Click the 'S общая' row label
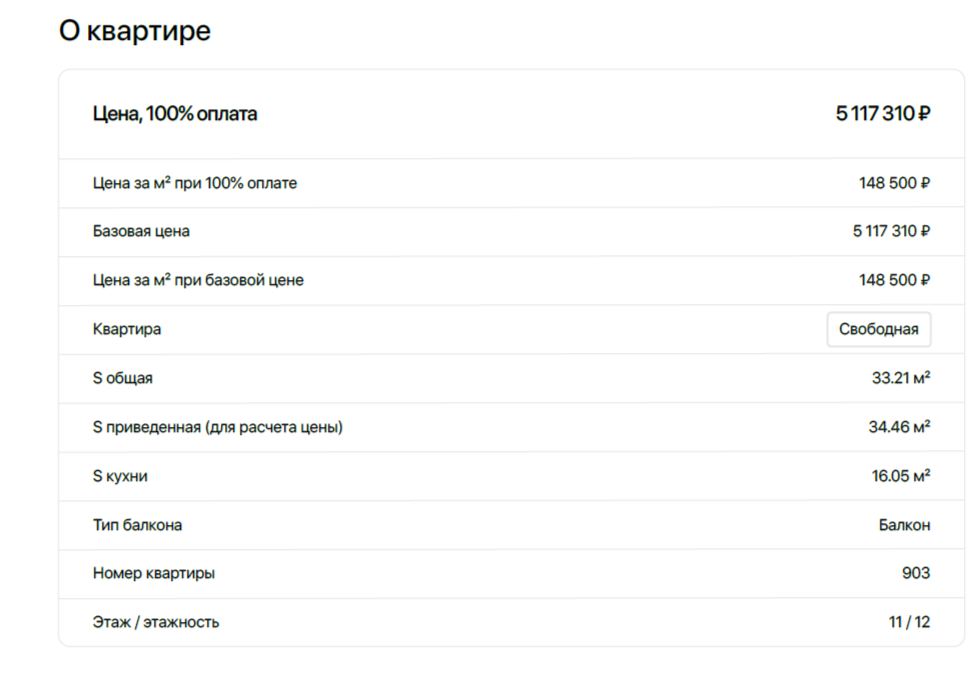This screenshot has width=967, height=674. tap(123, 378)
